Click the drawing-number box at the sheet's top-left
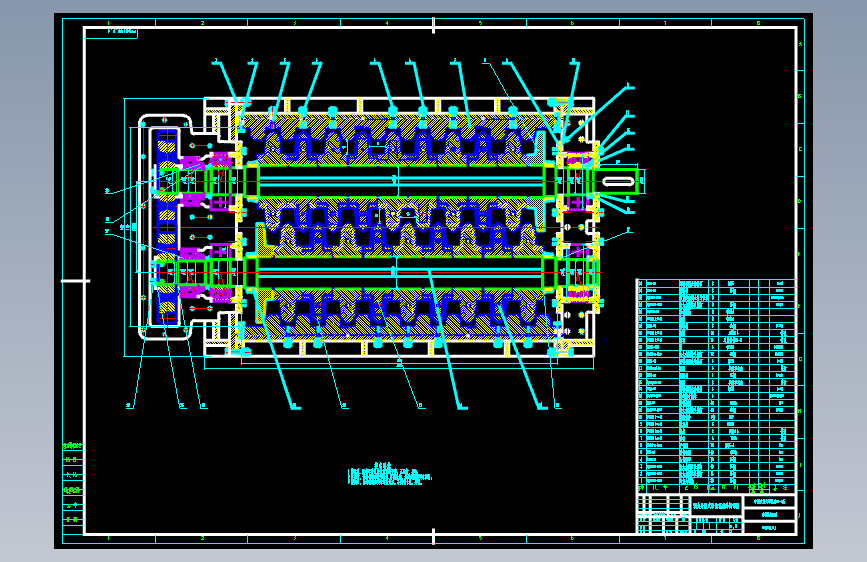867x562 pixels. tap(111, 33)
